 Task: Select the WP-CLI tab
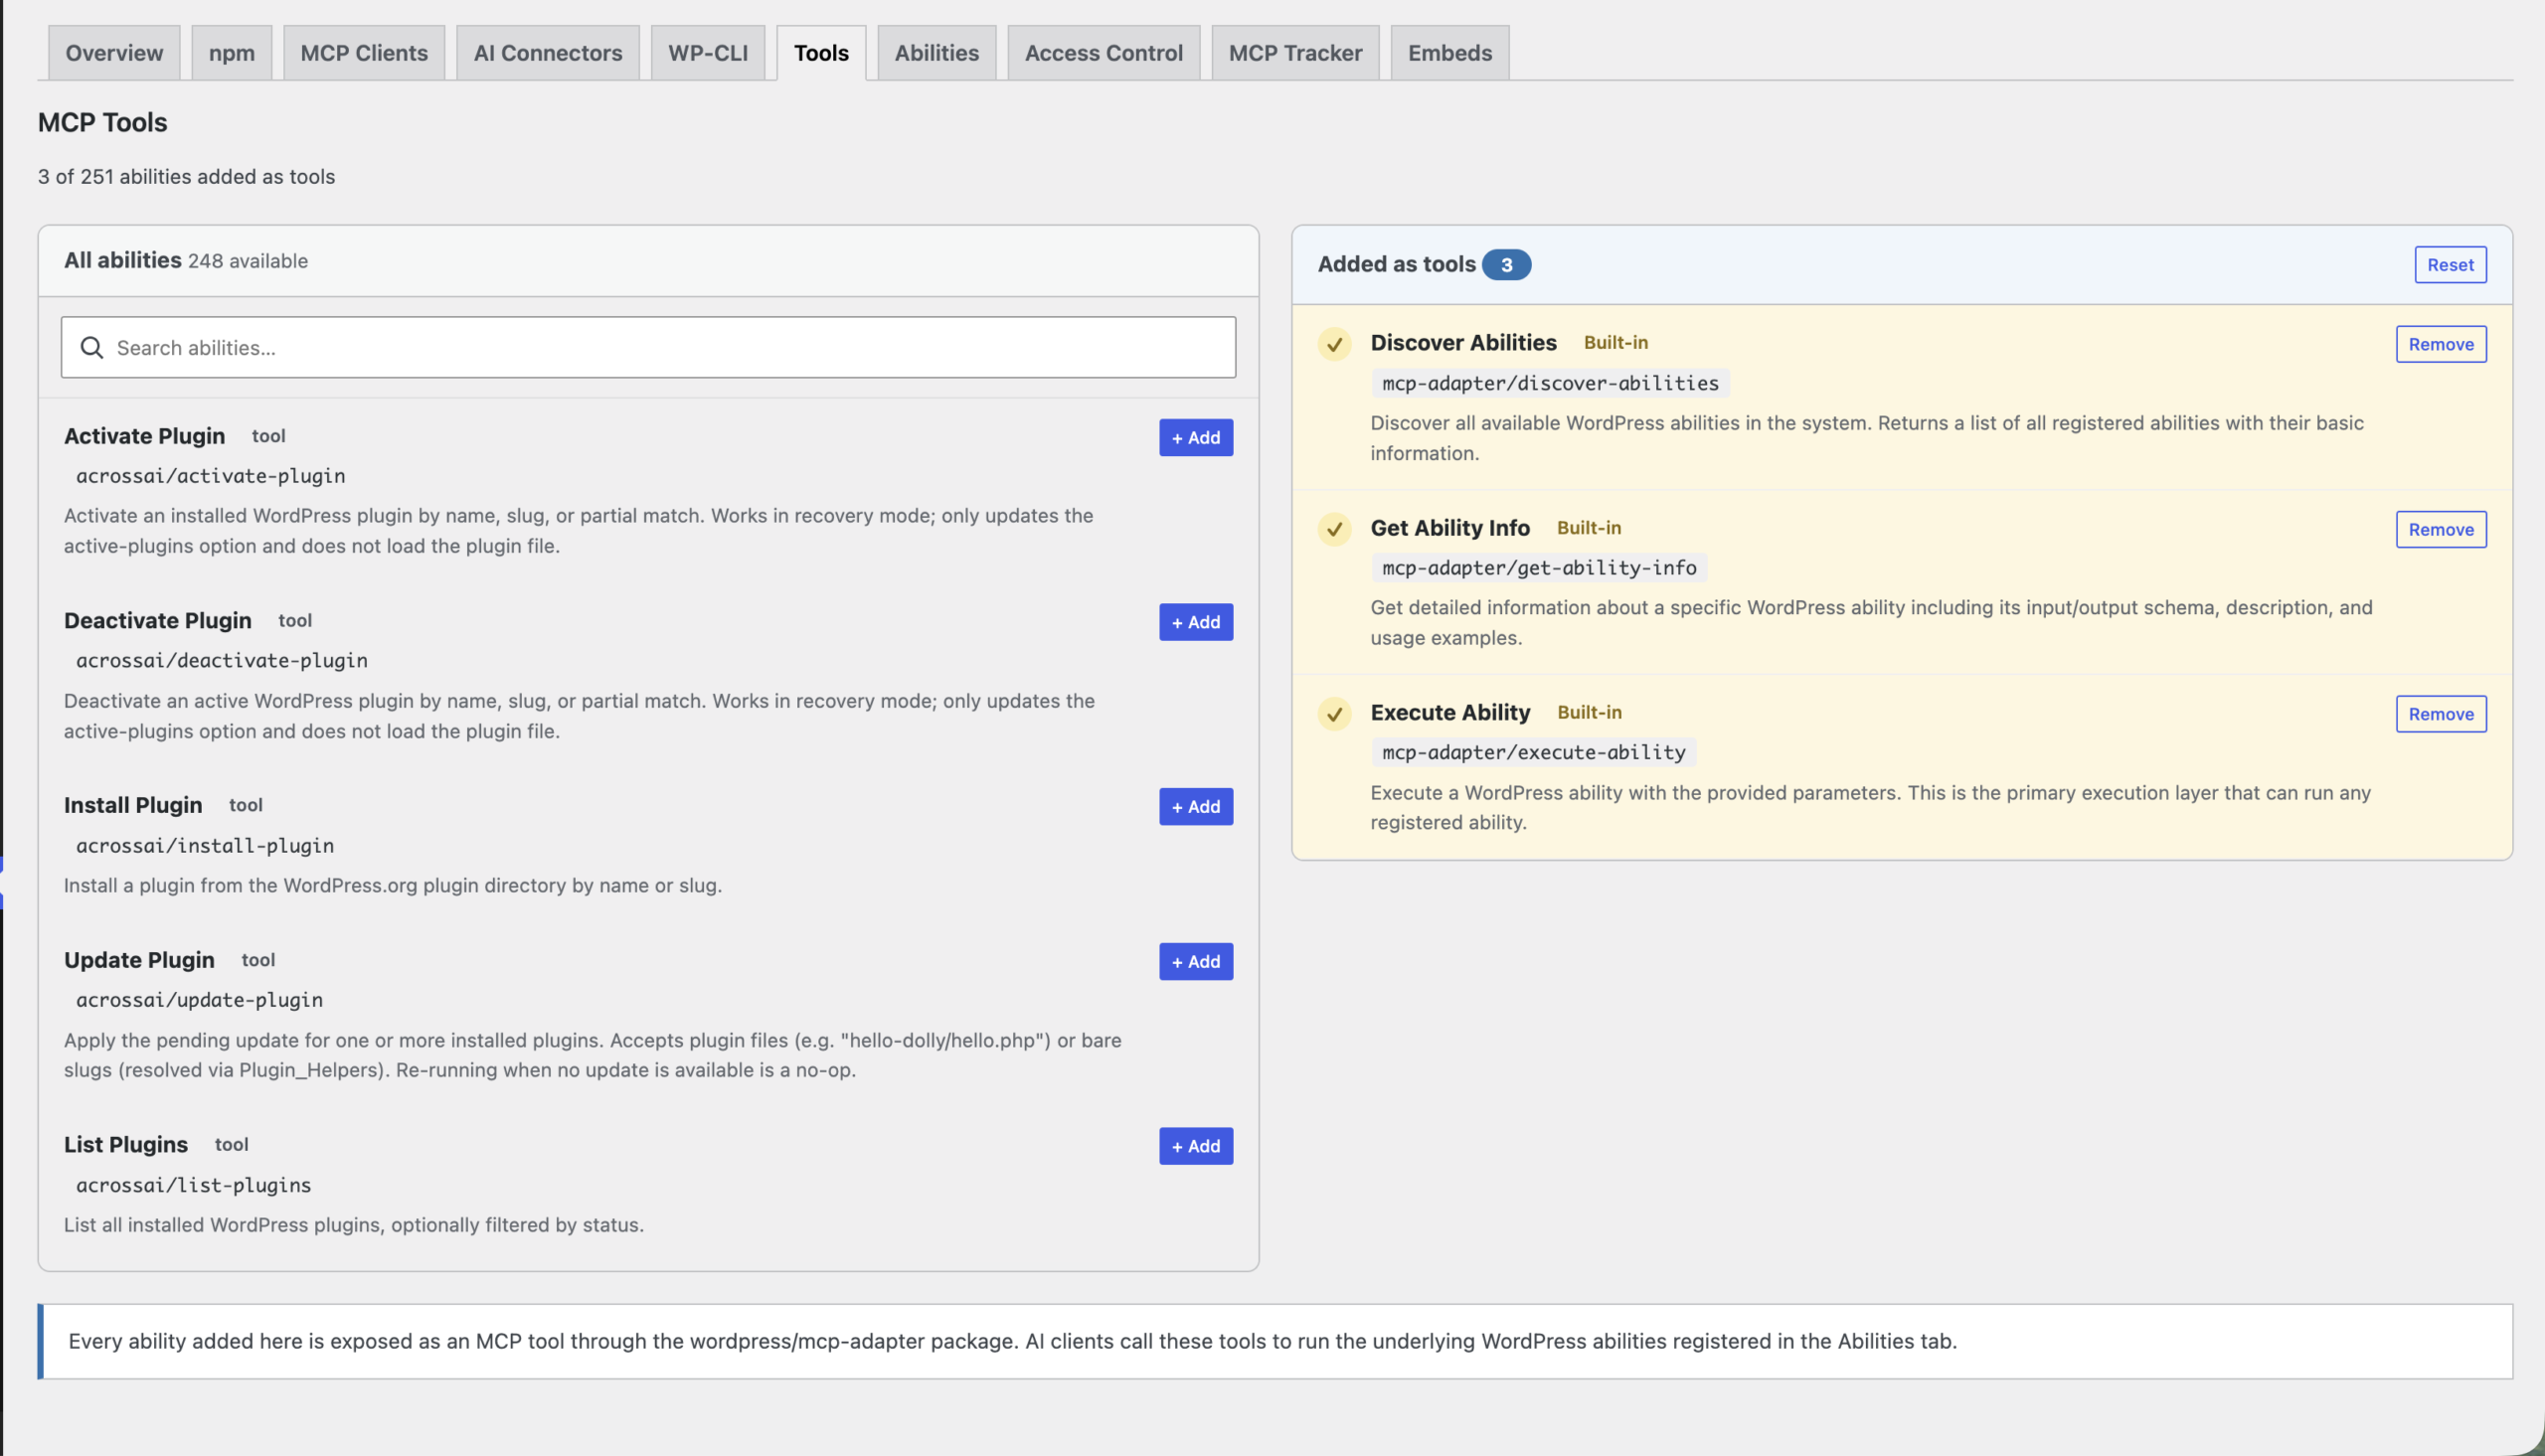pyautogui.click(x=708, y=53)
